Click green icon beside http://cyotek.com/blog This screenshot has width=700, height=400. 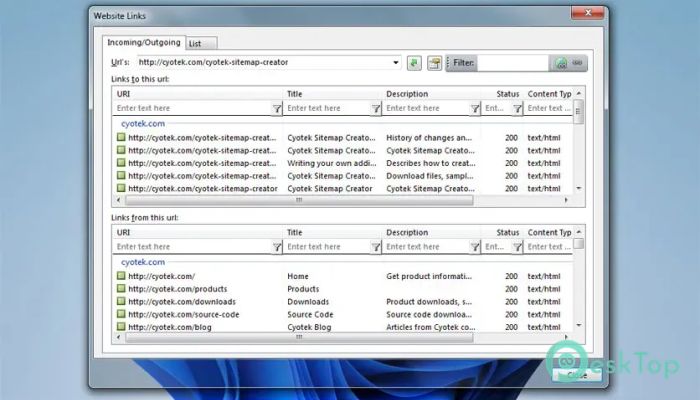pos(121,327)
